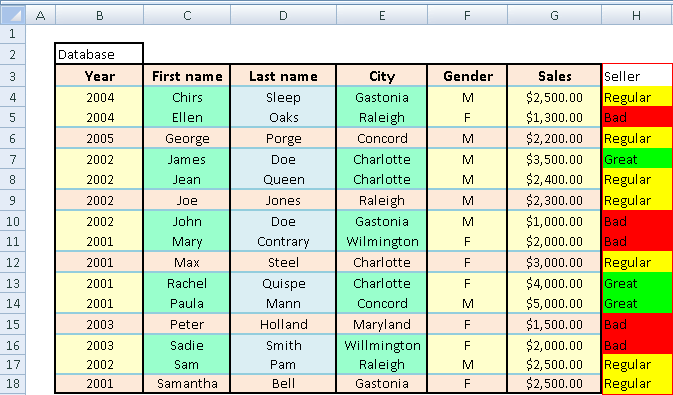
Task: Select the Great seller cell in row 14
Action: 637,304
